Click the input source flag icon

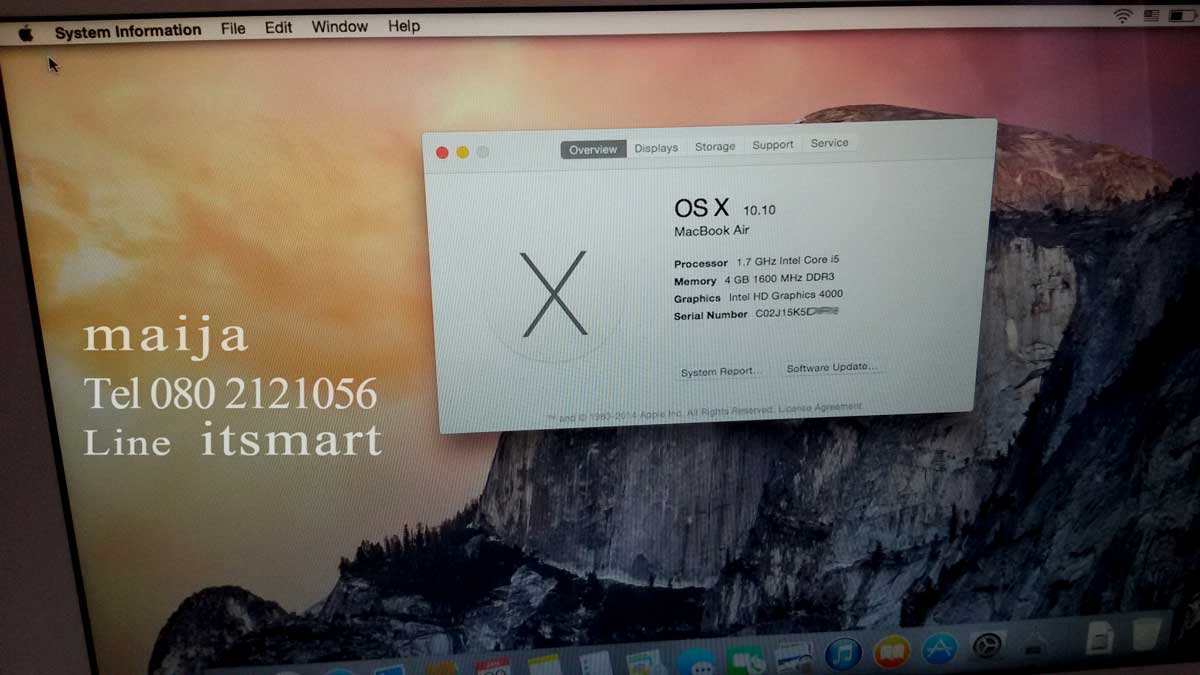1152,15
